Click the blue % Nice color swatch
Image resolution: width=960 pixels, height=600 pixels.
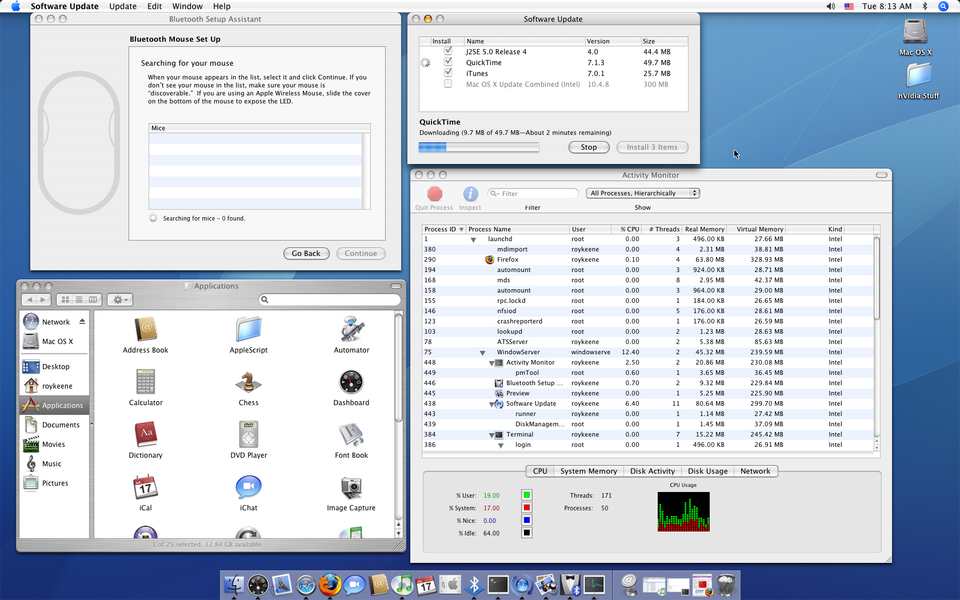pos(527,520)
